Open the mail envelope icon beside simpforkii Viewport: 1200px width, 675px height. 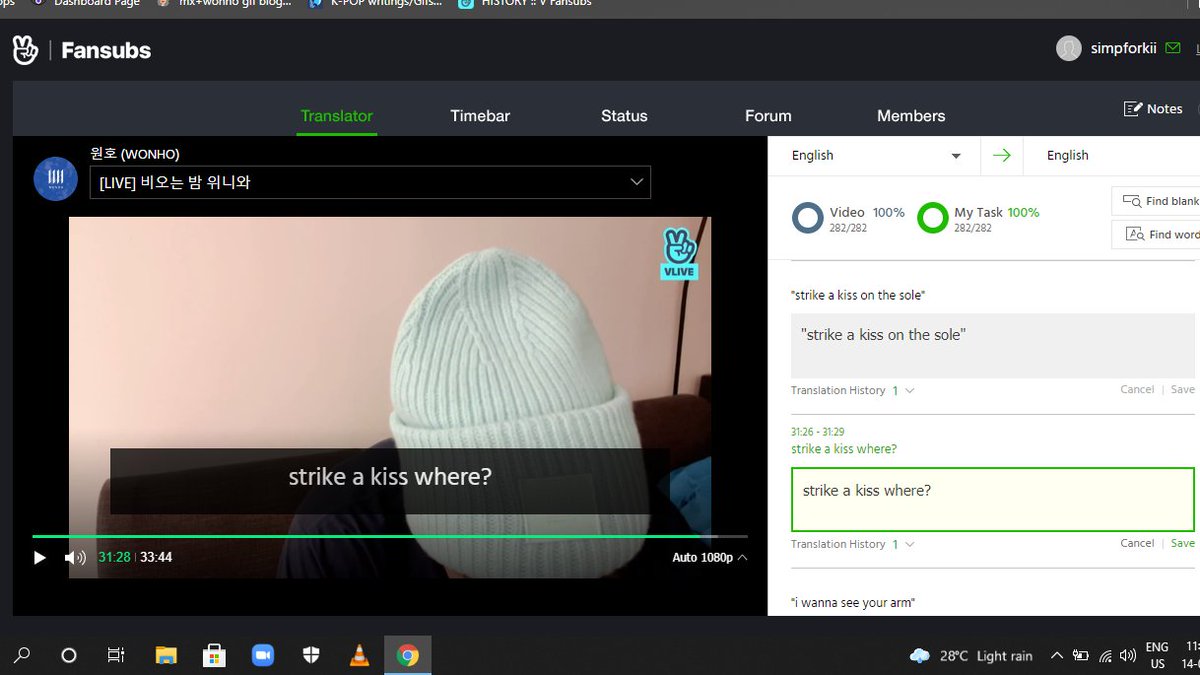1173,48
